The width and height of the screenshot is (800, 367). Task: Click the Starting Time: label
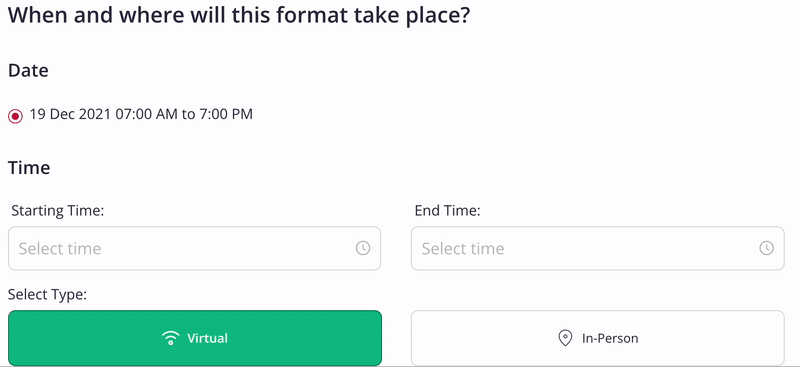58,210
